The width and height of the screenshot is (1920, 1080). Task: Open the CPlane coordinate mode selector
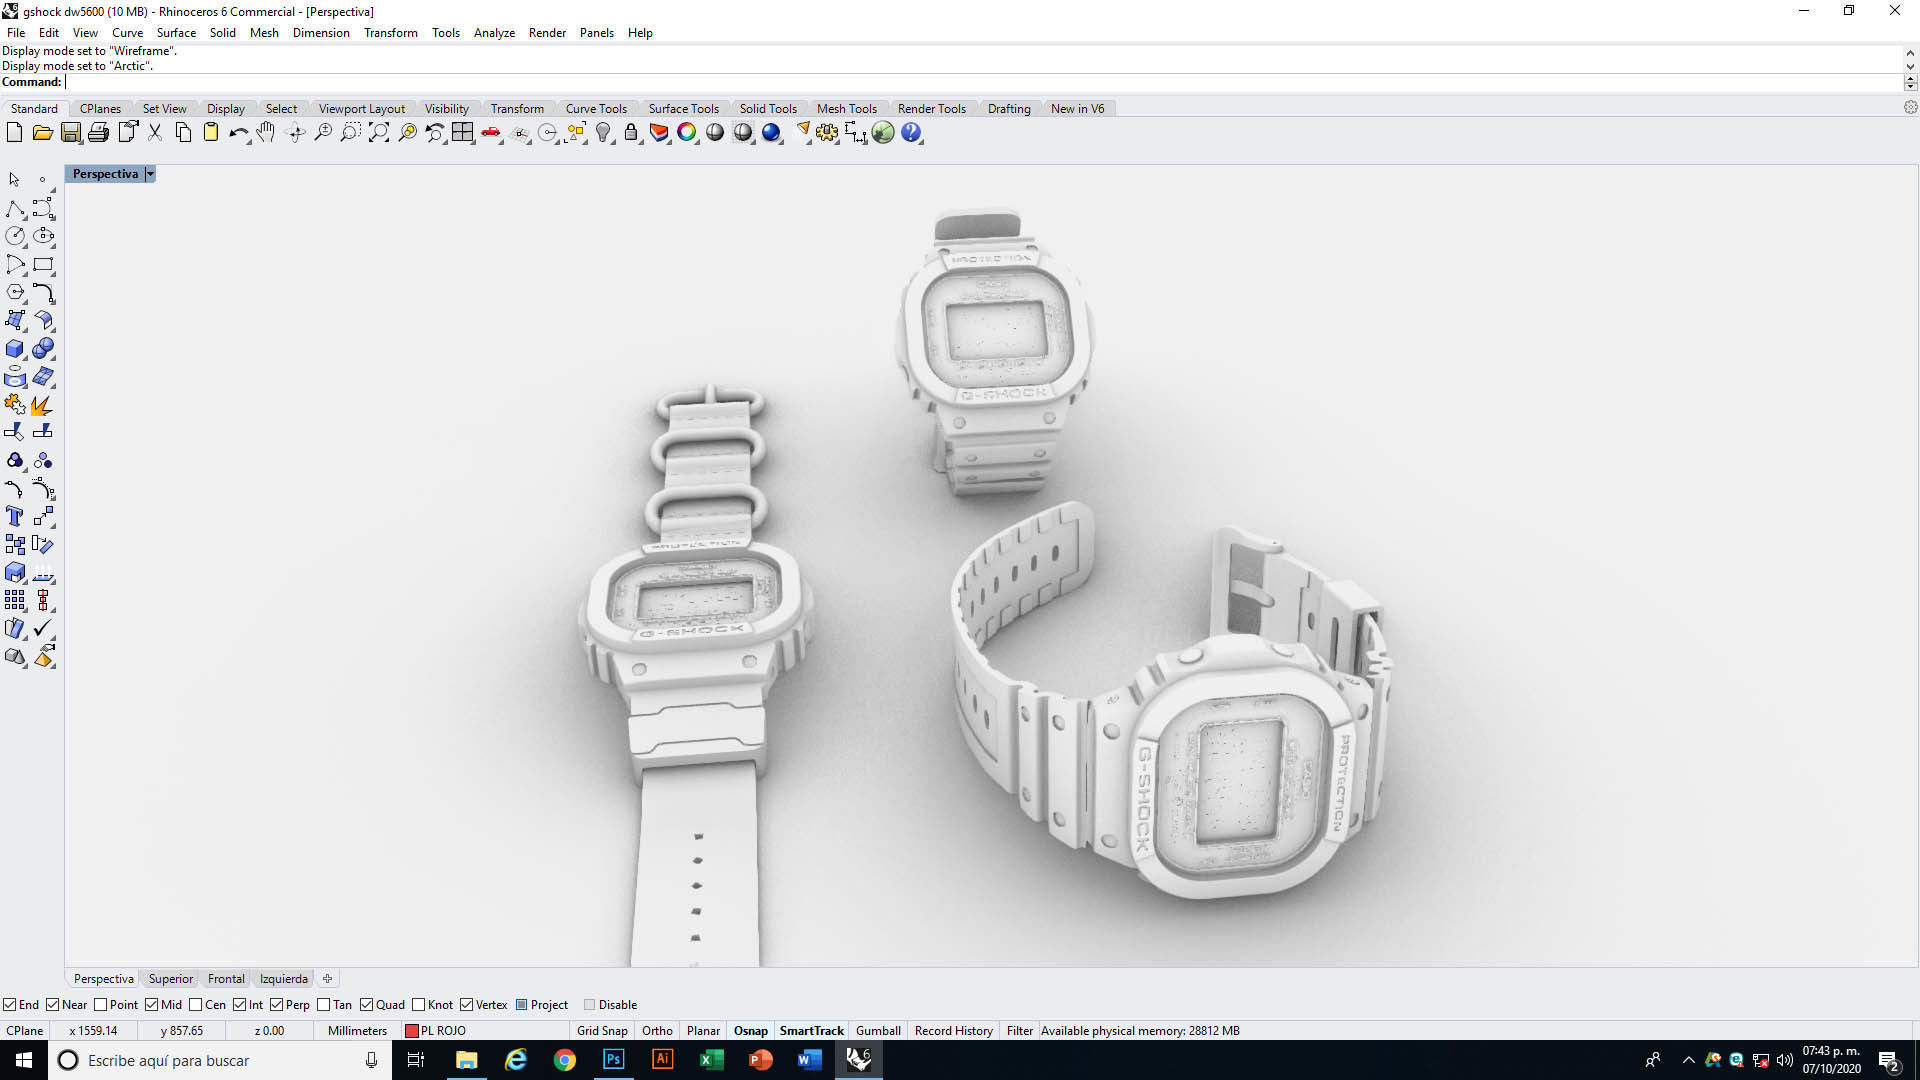click(x=25, y=1031)
